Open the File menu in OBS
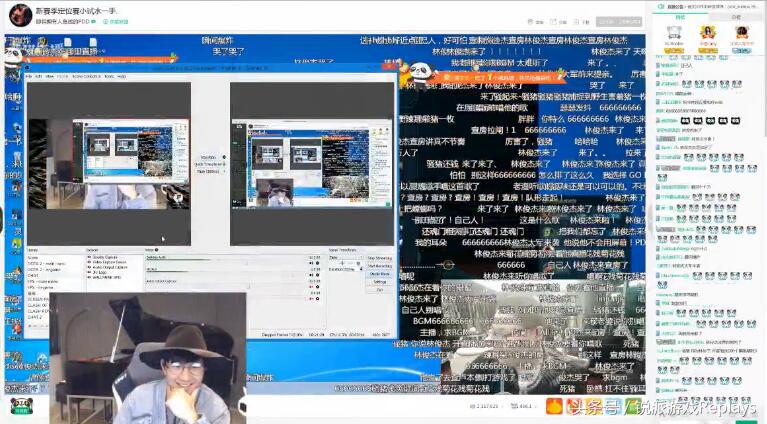The height and width of the screenshot is (424, 767). click(28, 76)
